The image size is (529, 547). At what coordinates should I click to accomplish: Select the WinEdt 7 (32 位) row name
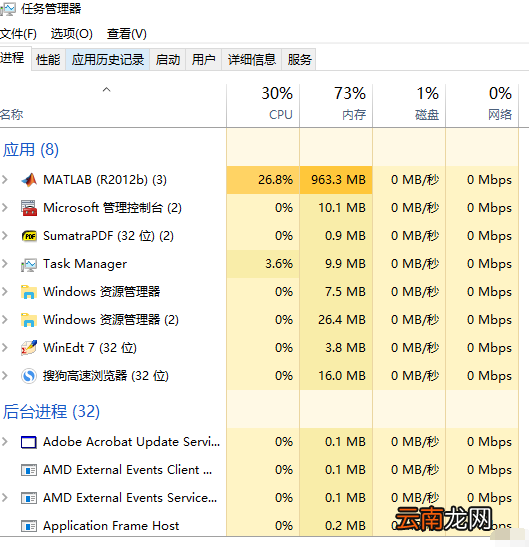(90, 348)
